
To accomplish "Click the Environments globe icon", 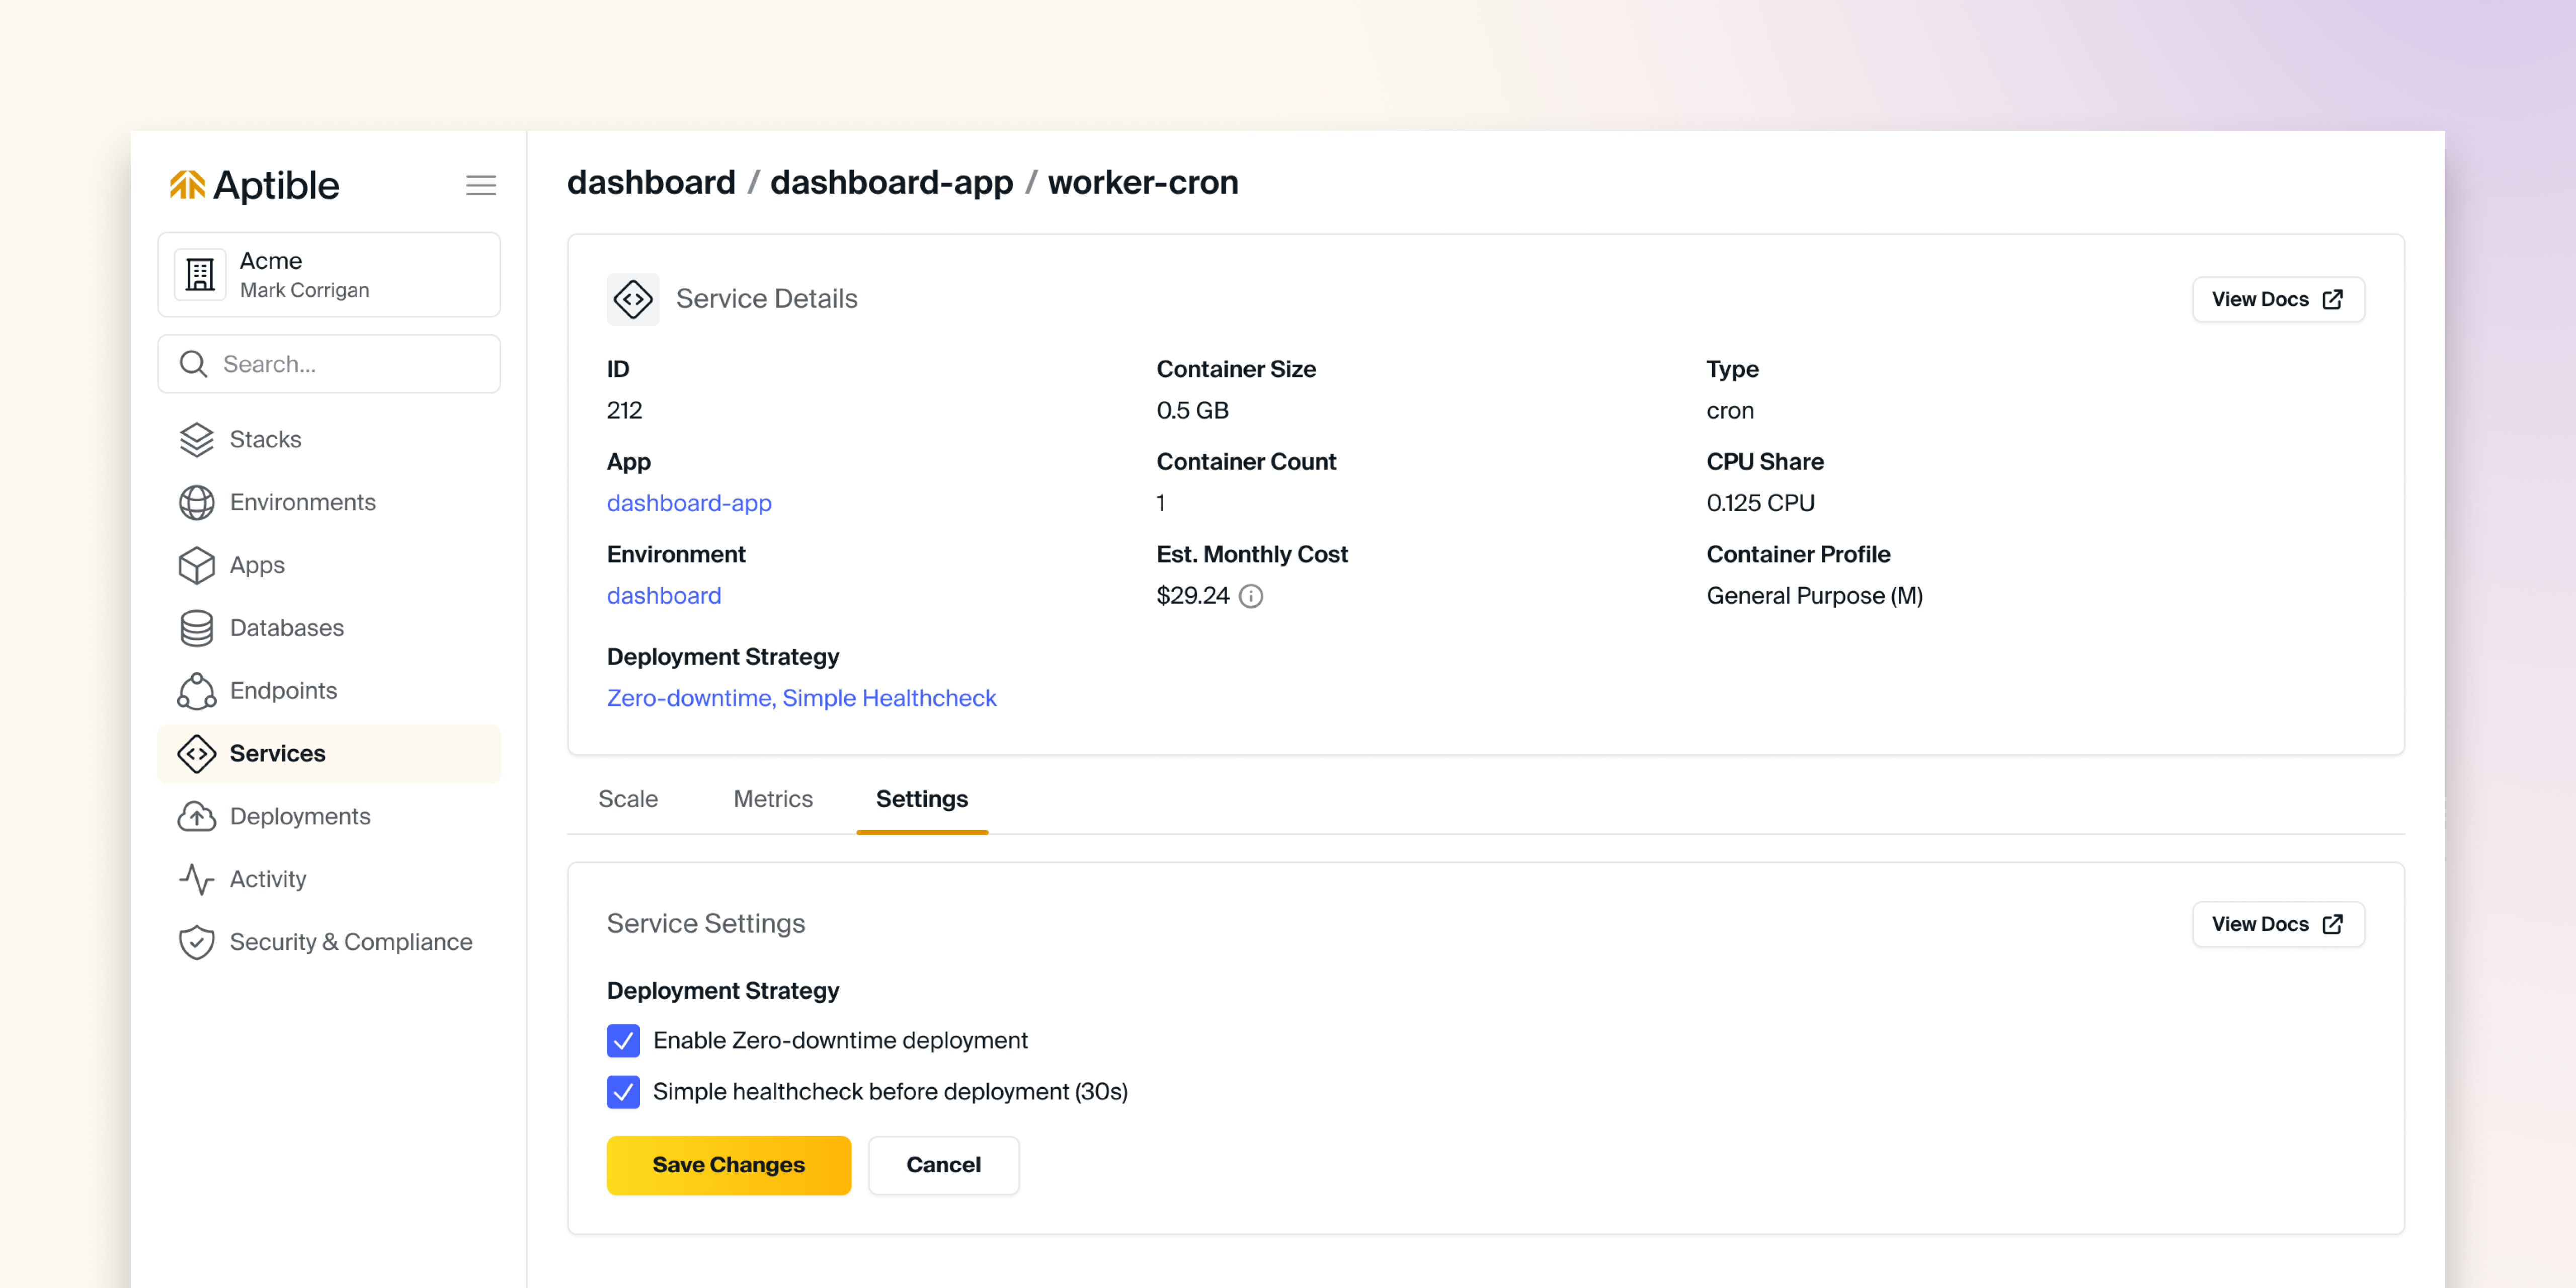I will pos(196,502).
